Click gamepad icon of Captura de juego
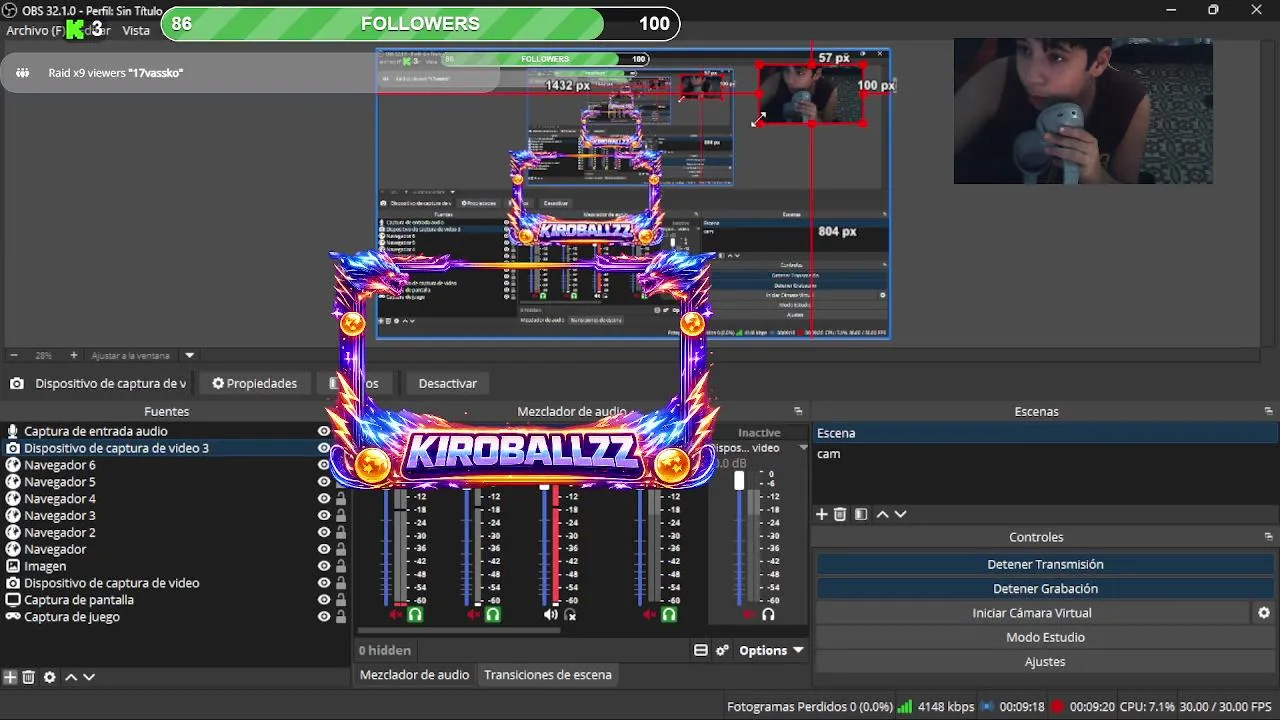 pos(13,616)
